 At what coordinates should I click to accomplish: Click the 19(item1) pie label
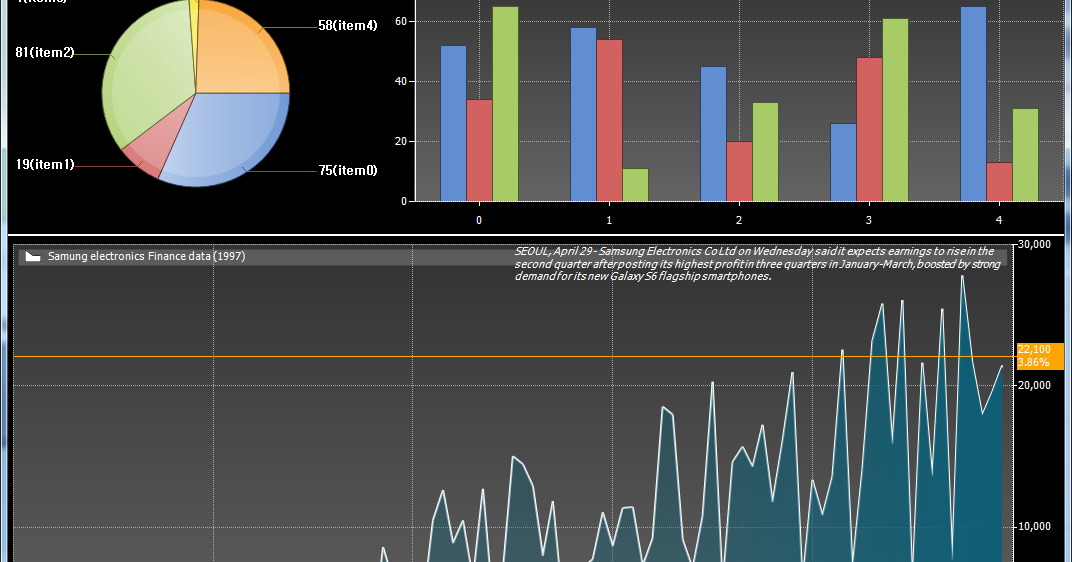point(45,164)
